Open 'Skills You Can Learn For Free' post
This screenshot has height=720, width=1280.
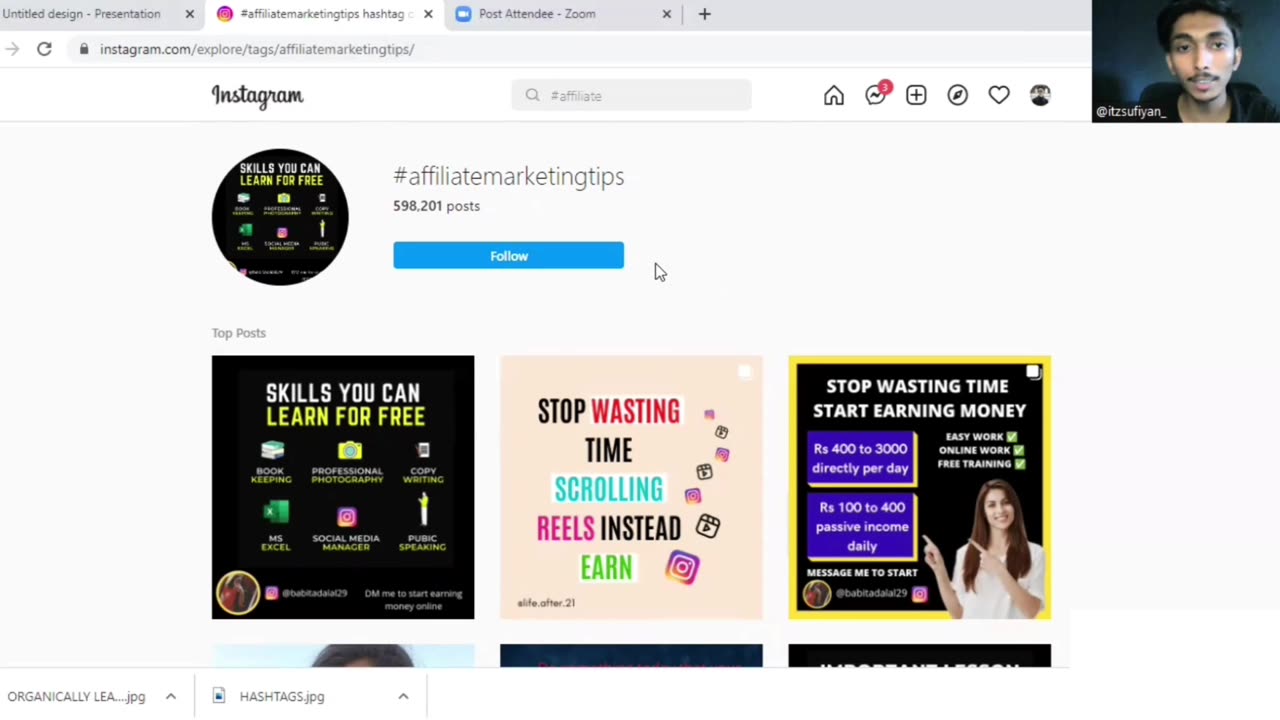pyautogui.click(x=343, y=487)
